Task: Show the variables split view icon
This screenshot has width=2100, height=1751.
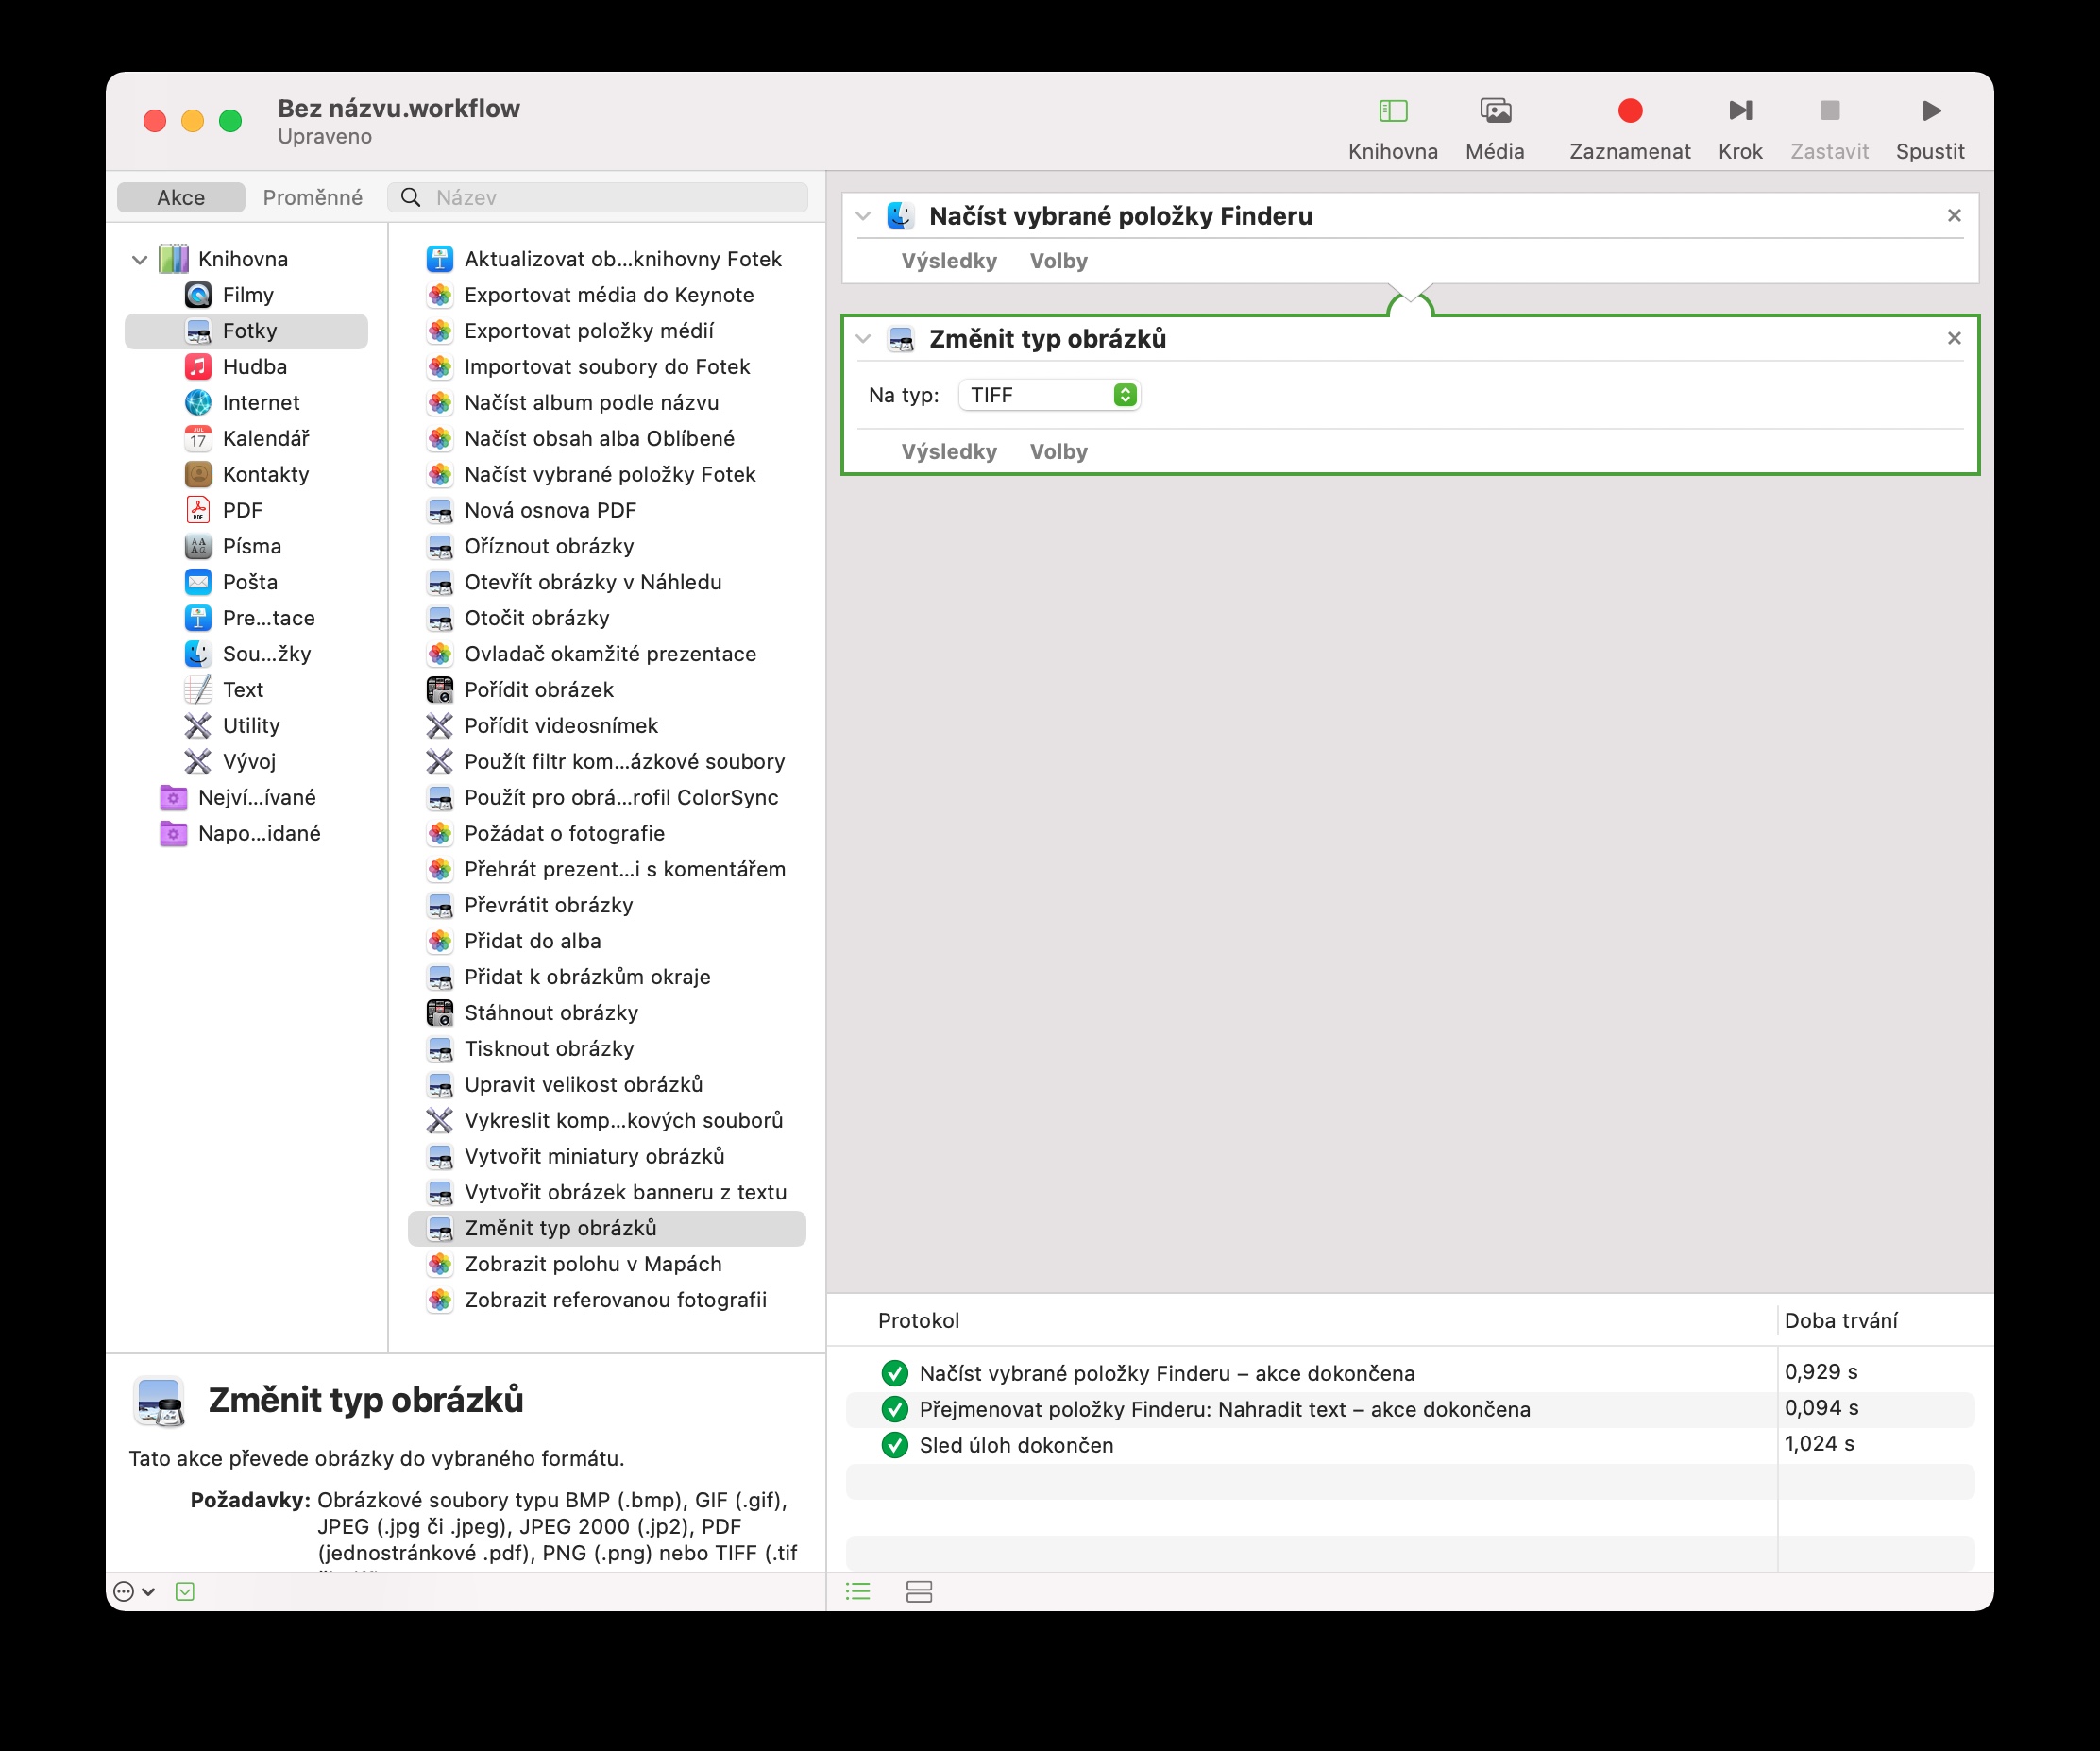Action: [918, 1591]
